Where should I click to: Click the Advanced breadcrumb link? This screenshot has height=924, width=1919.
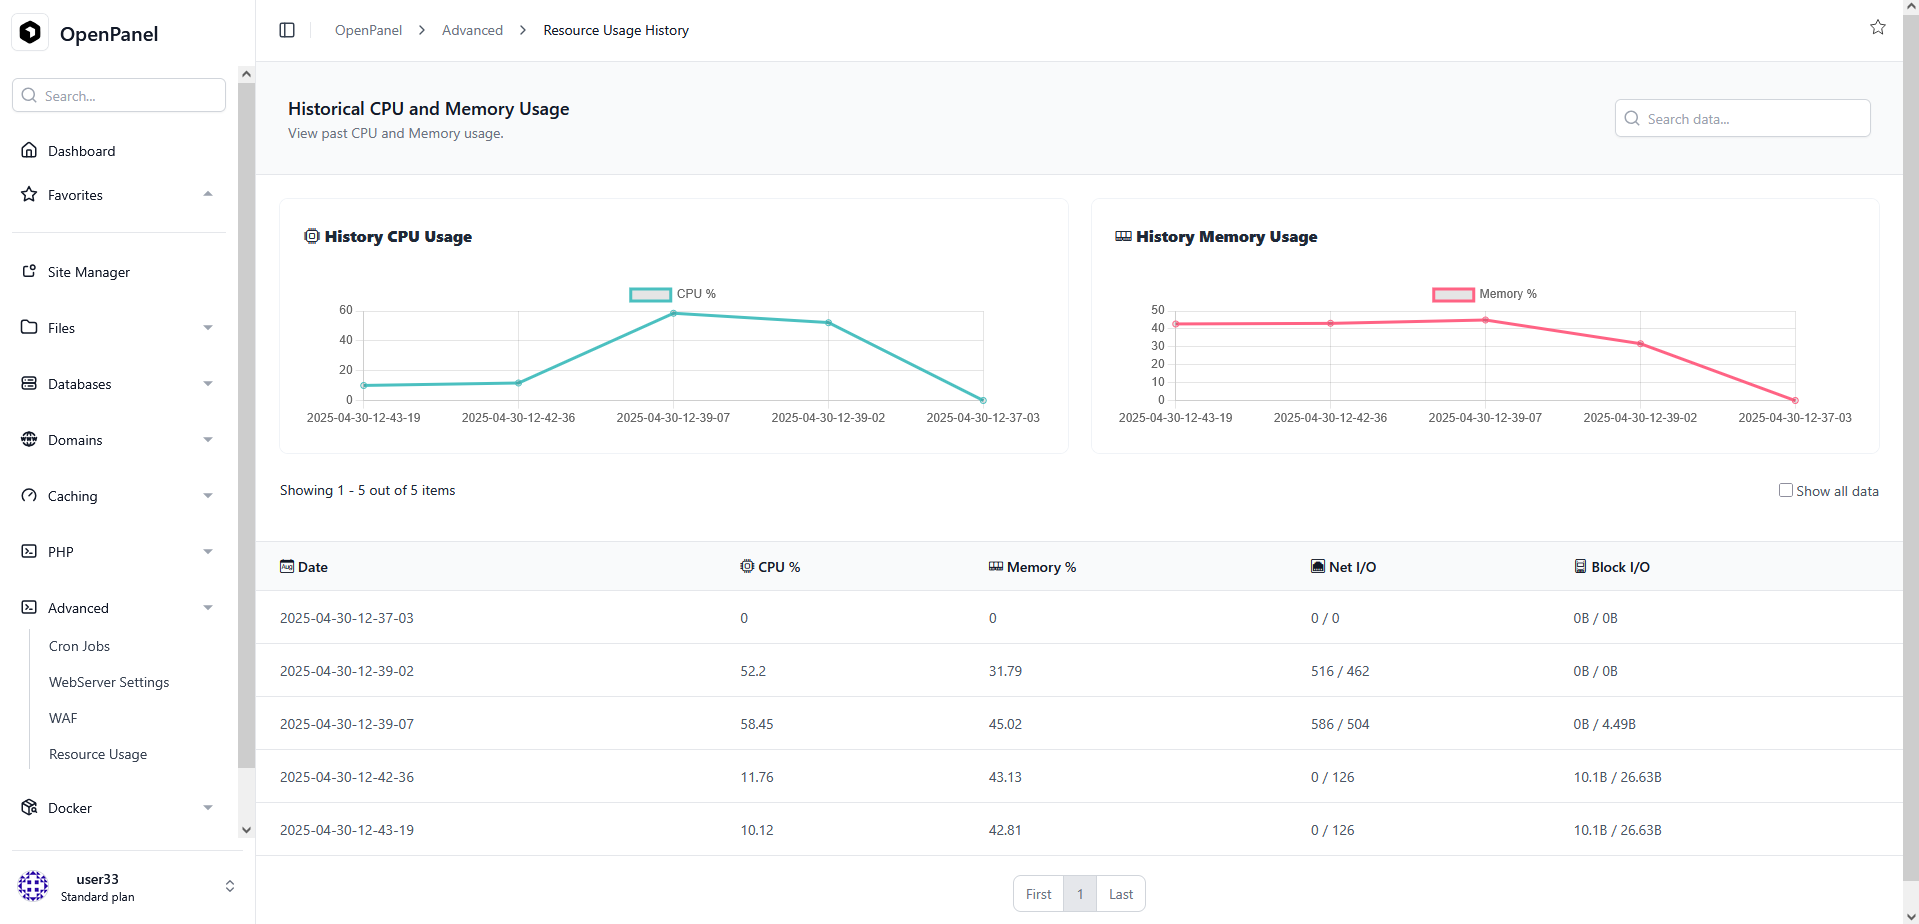[x=472, y=30]
